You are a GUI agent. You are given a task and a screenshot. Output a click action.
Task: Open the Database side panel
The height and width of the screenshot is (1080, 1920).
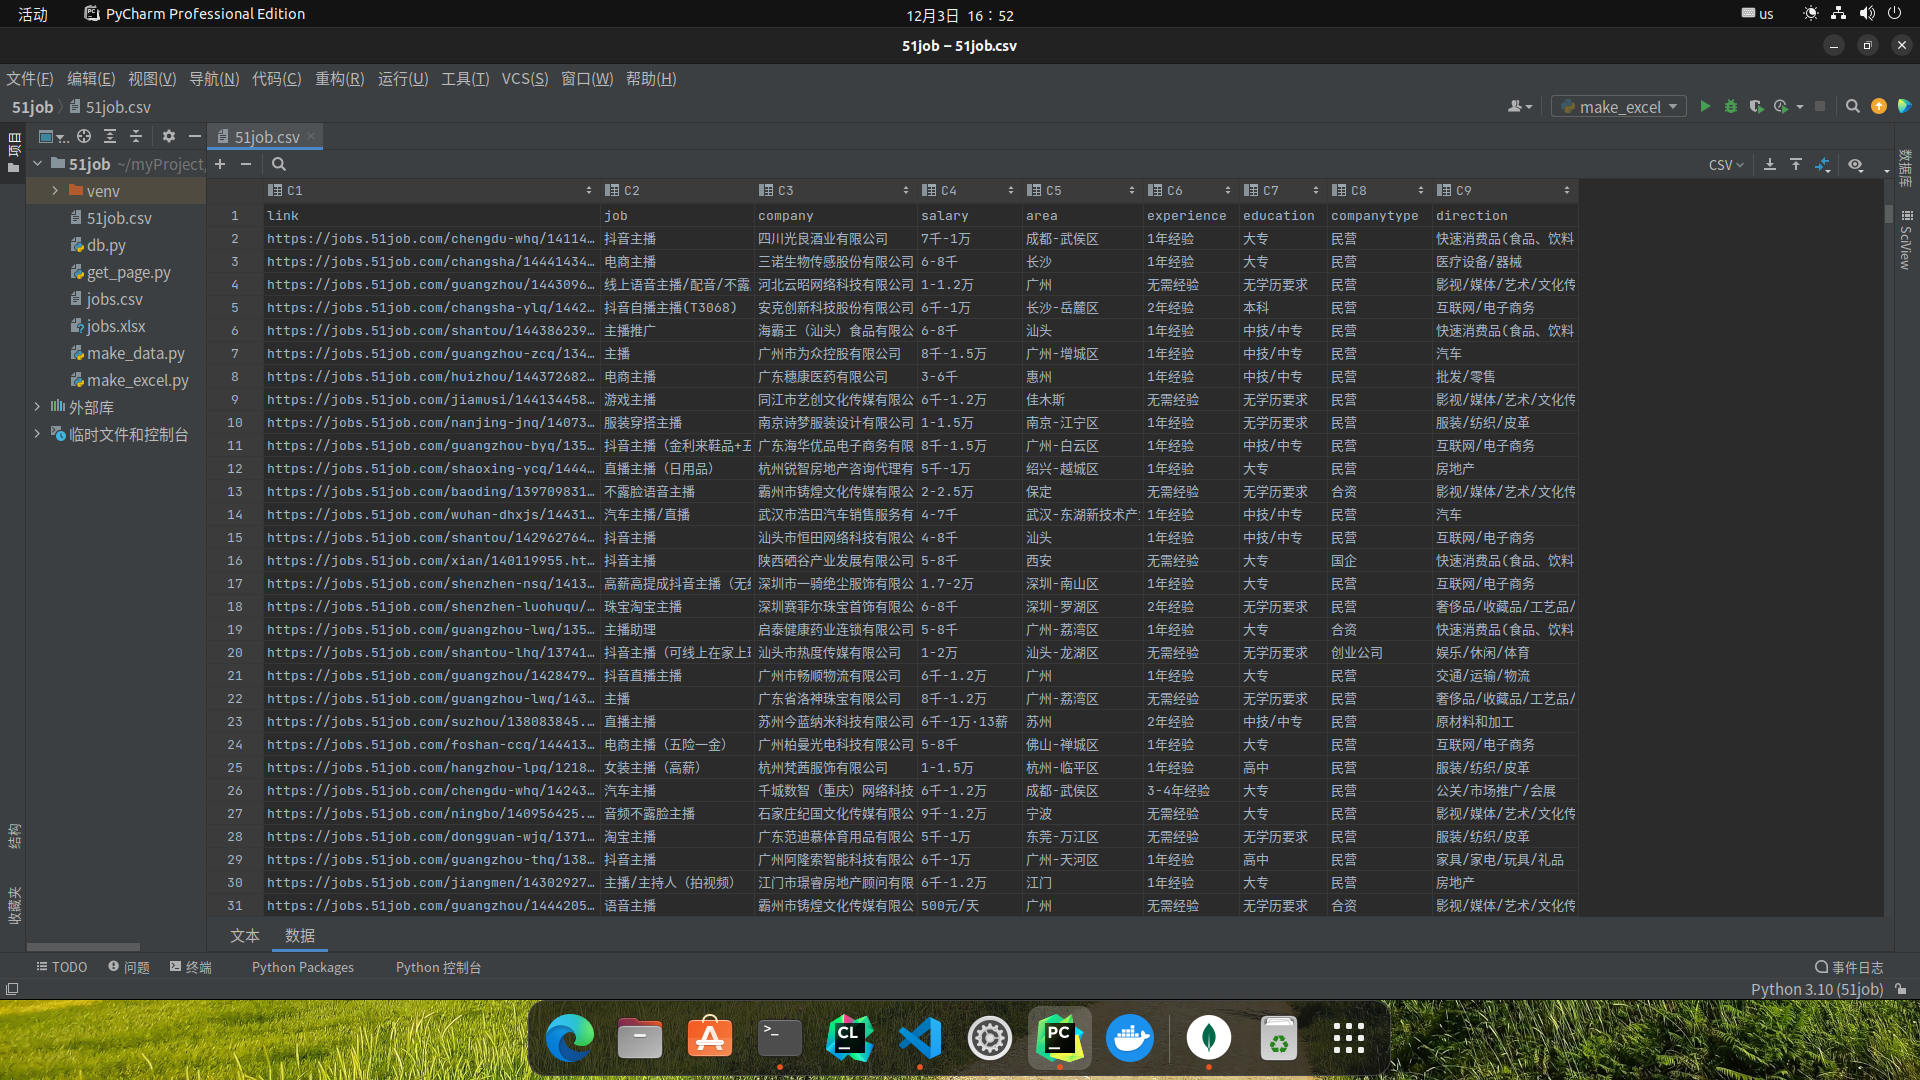pos(1906,168)
